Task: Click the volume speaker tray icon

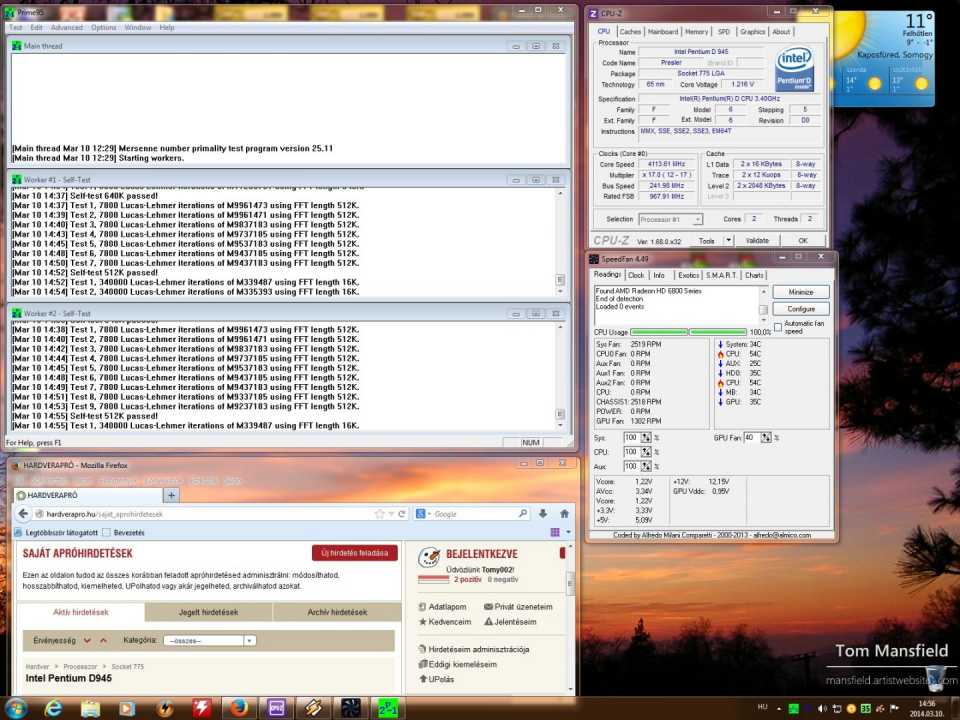Action: [x=822, y=708]
